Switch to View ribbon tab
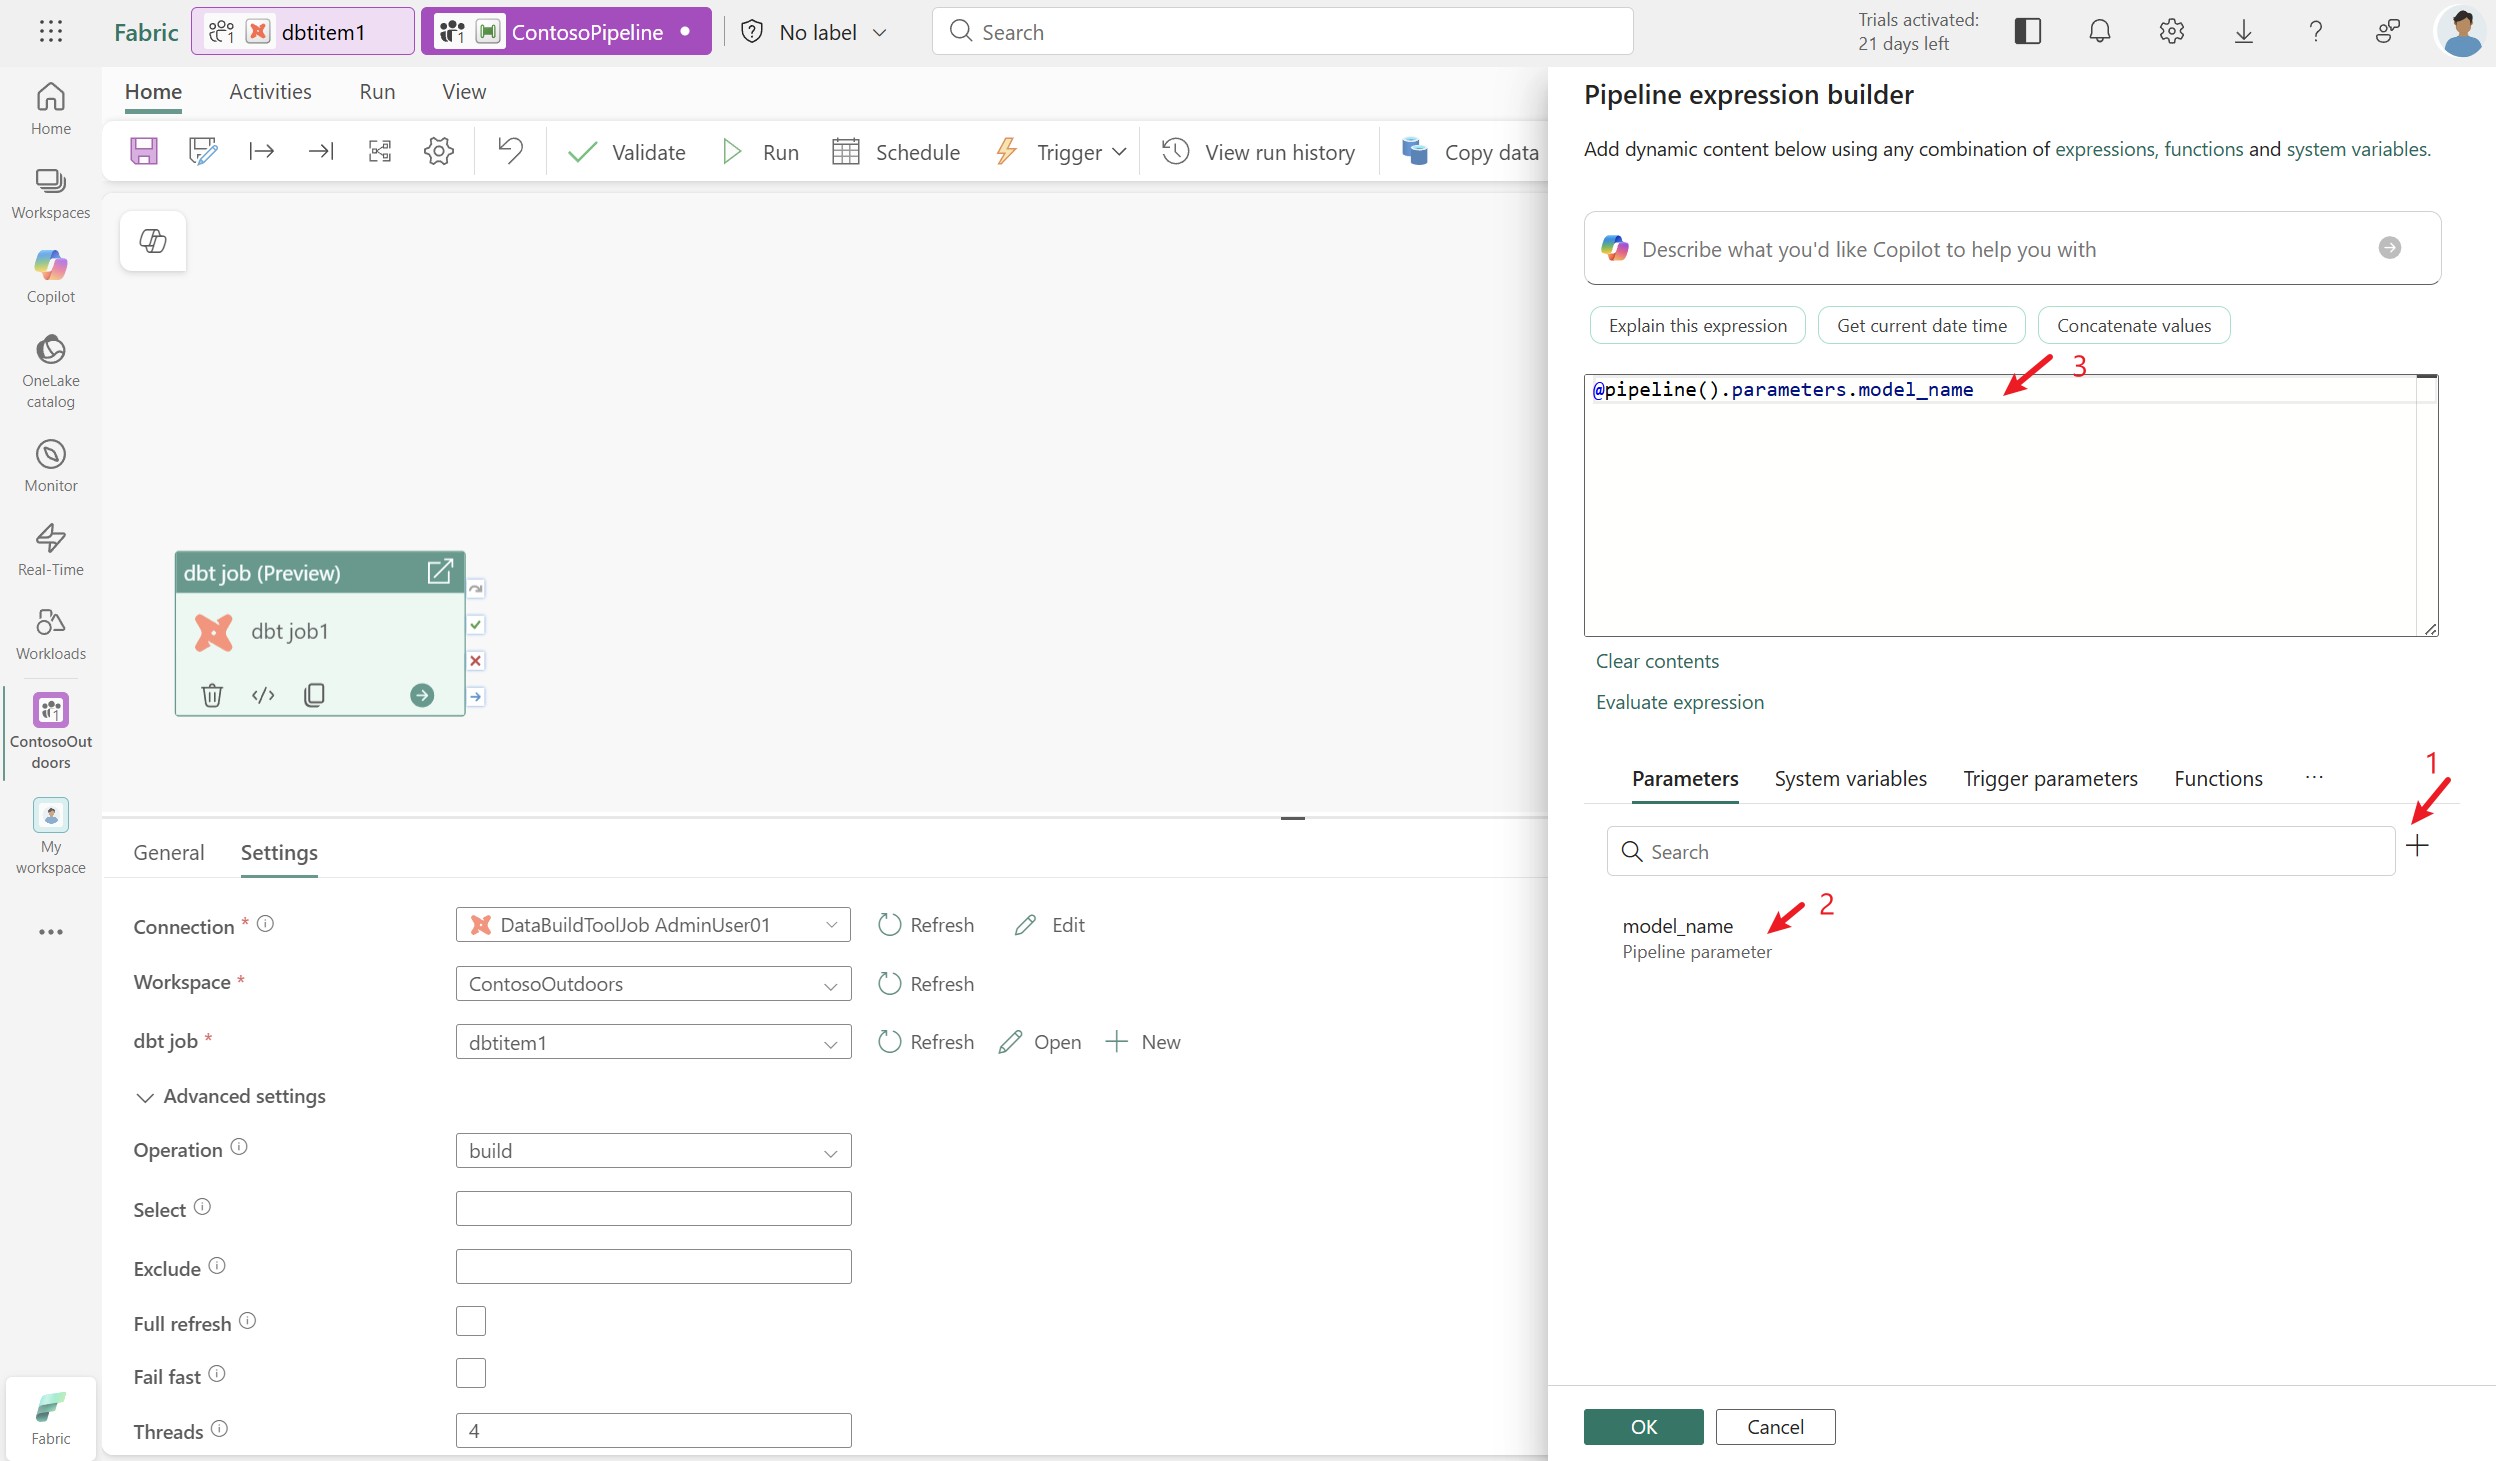 (x=464, y=92)
